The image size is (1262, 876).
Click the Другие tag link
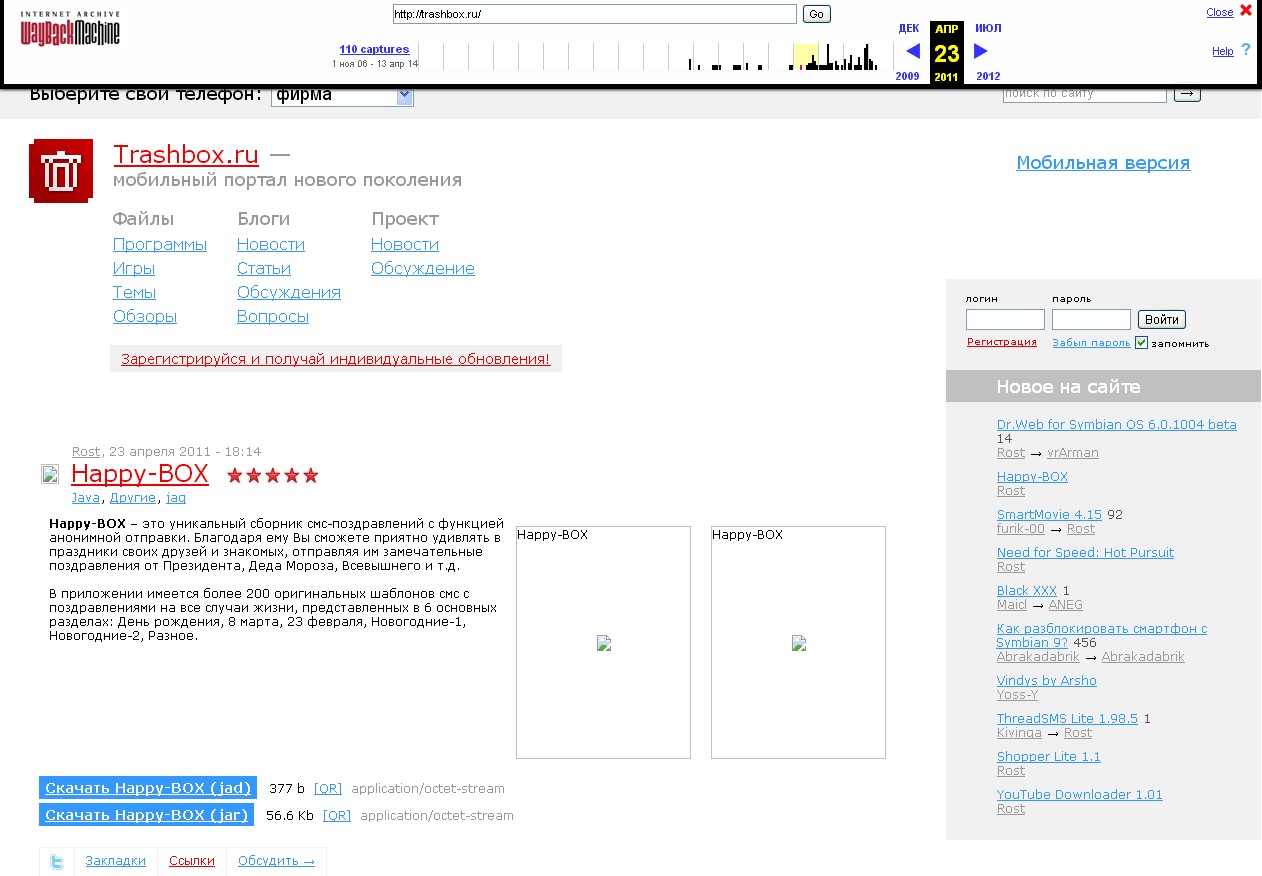(x=133, y=497)
